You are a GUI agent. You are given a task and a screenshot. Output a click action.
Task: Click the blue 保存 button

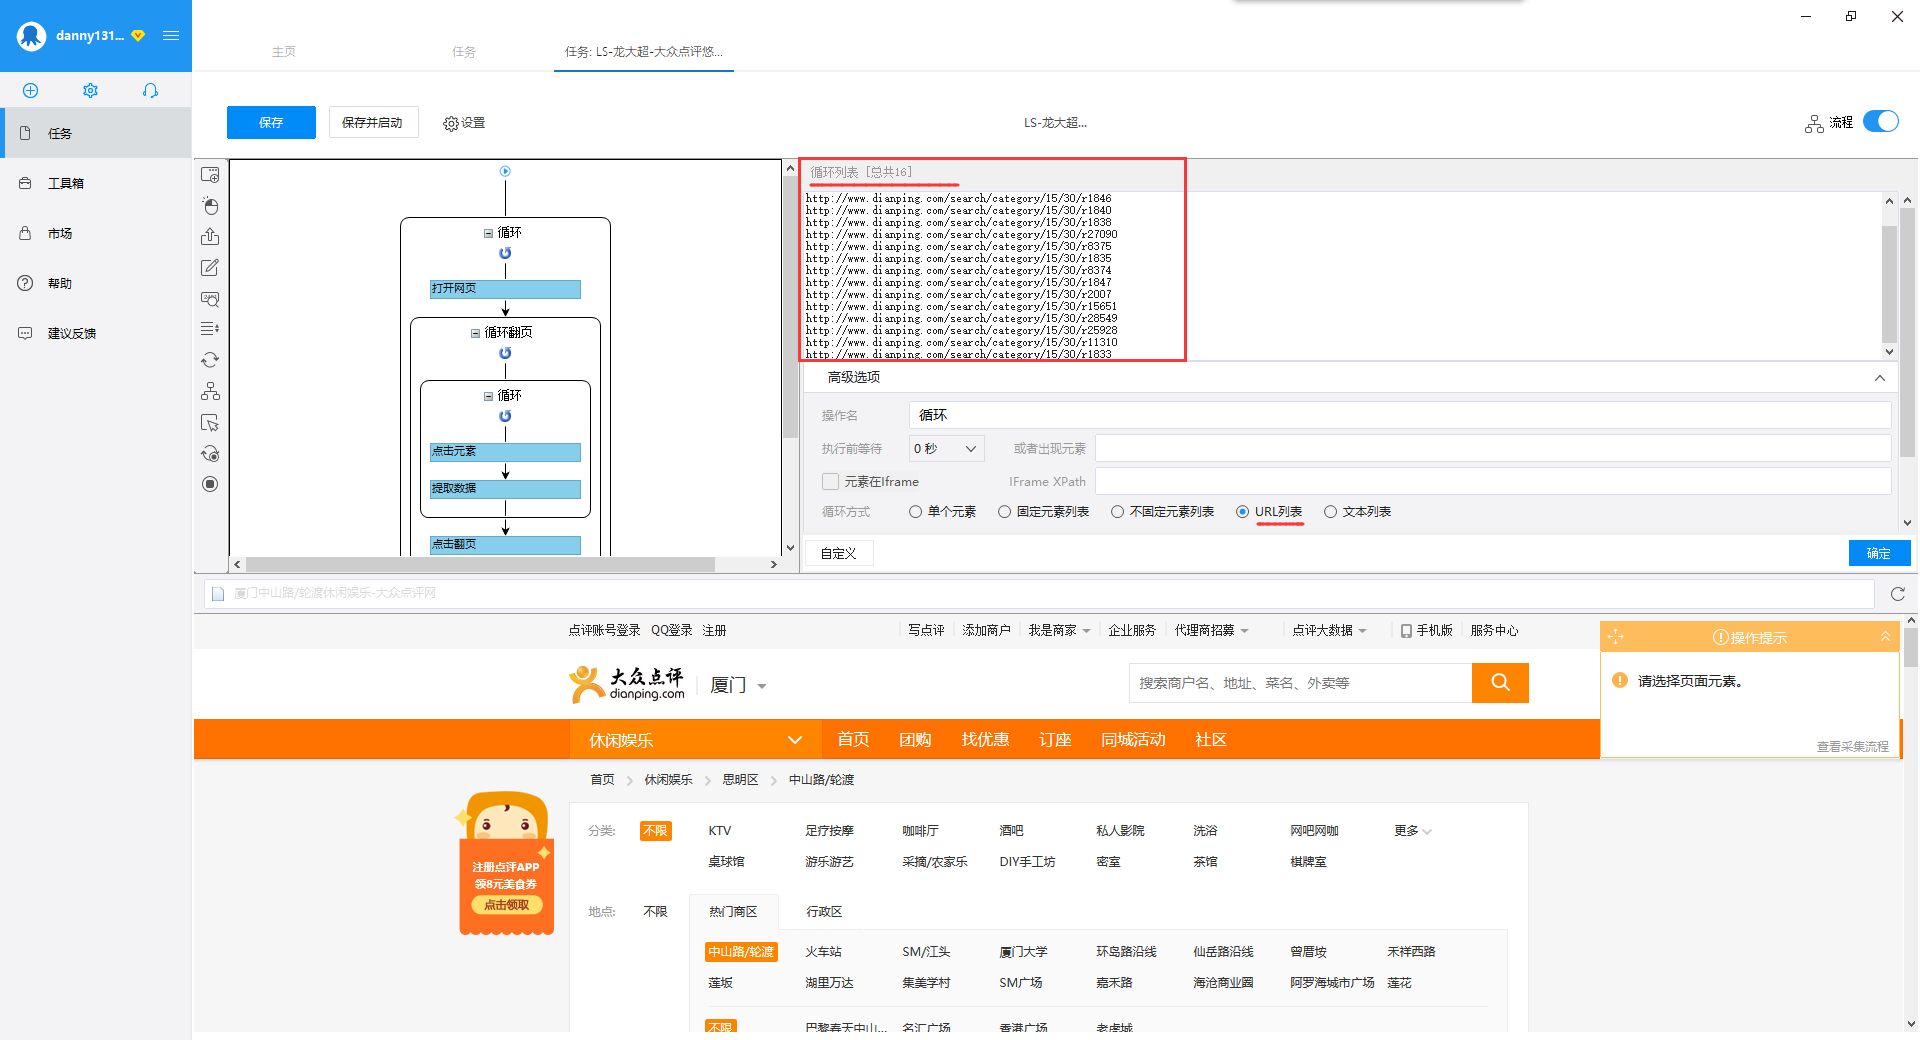point(271,122)
